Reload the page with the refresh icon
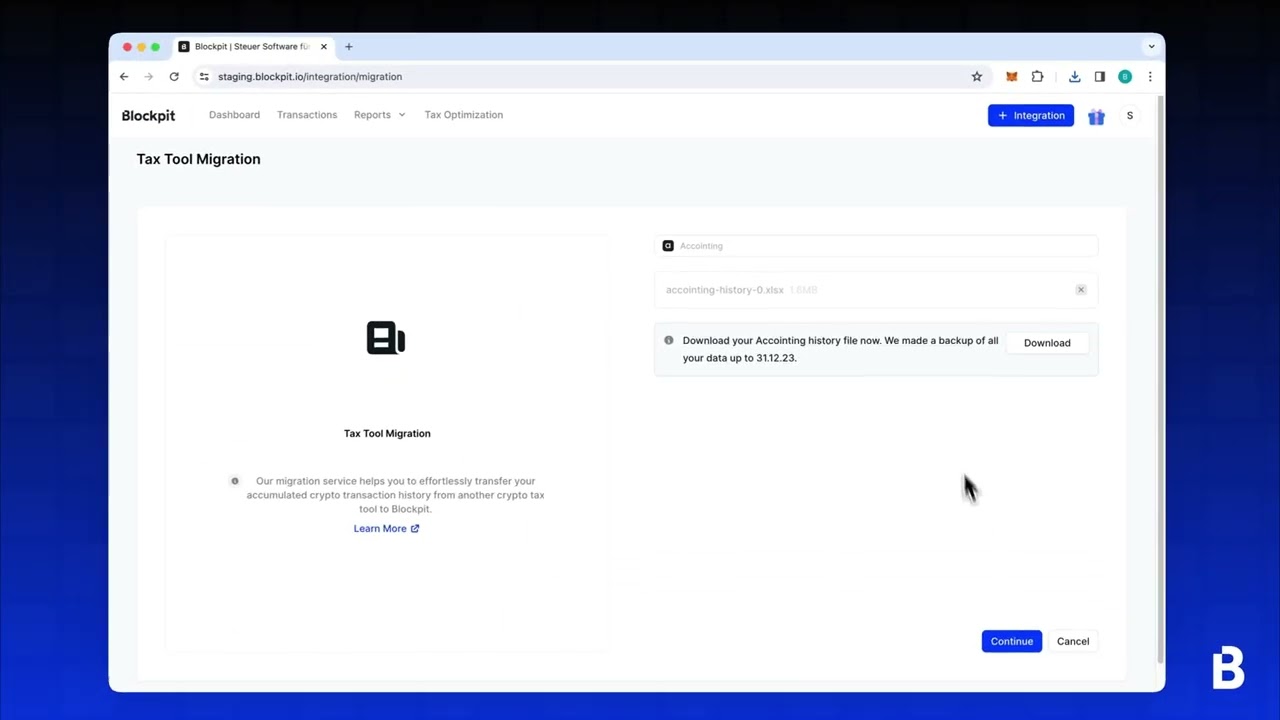 click(x=174, y=76)
